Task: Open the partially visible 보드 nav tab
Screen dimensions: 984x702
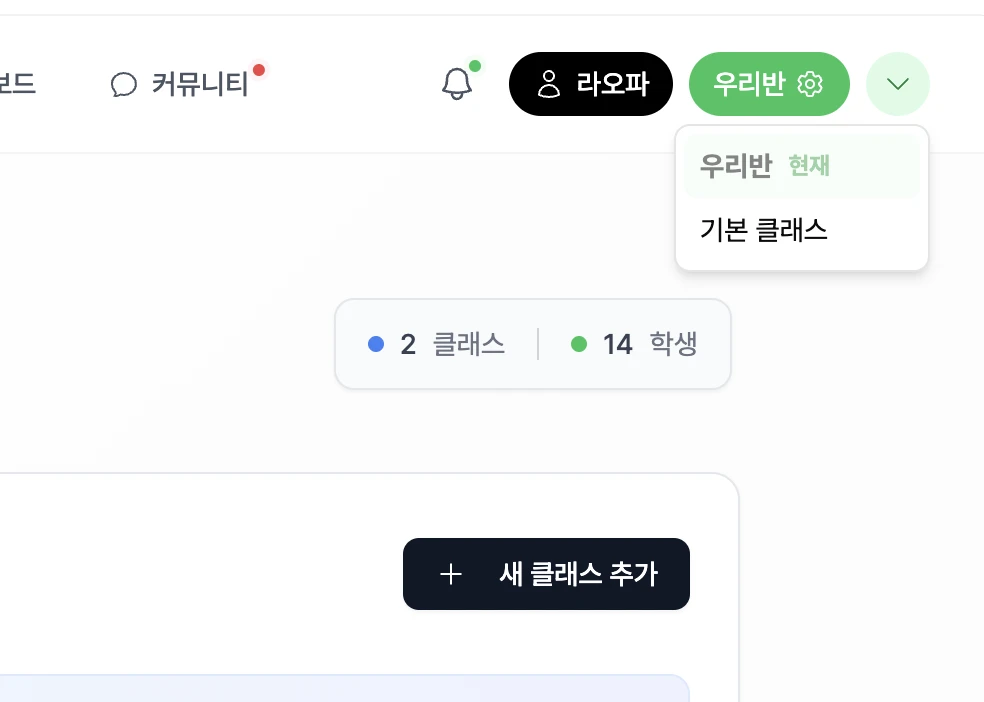Action: coord(18,83)
